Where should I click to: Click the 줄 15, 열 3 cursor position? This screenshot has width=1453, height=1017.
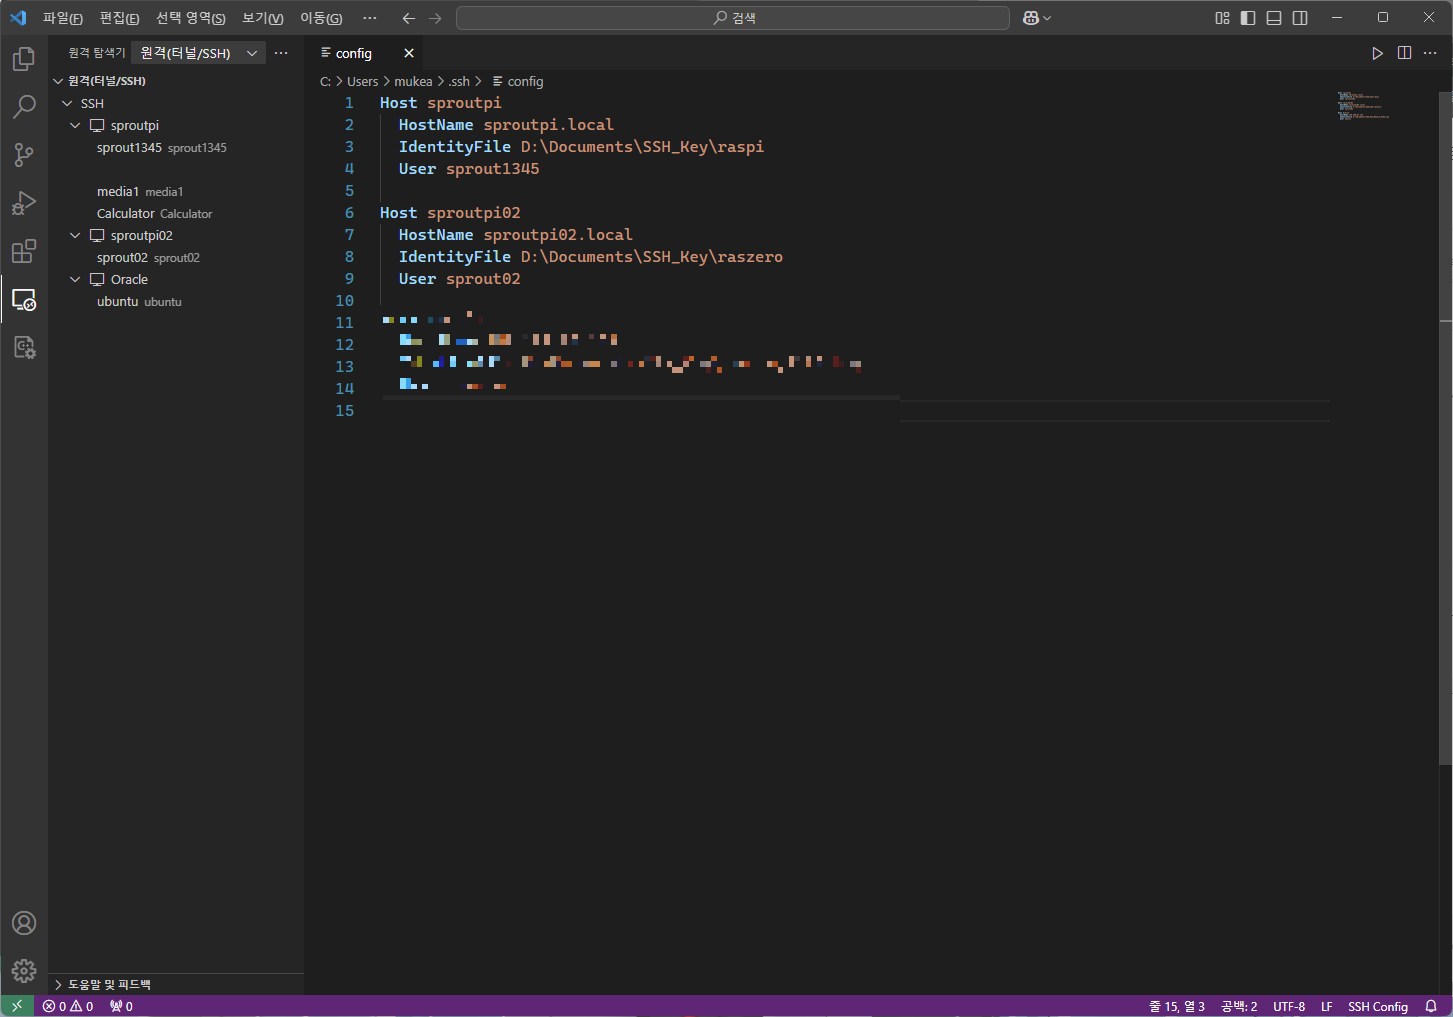pyautogui.click(x=1176, y=1006)
